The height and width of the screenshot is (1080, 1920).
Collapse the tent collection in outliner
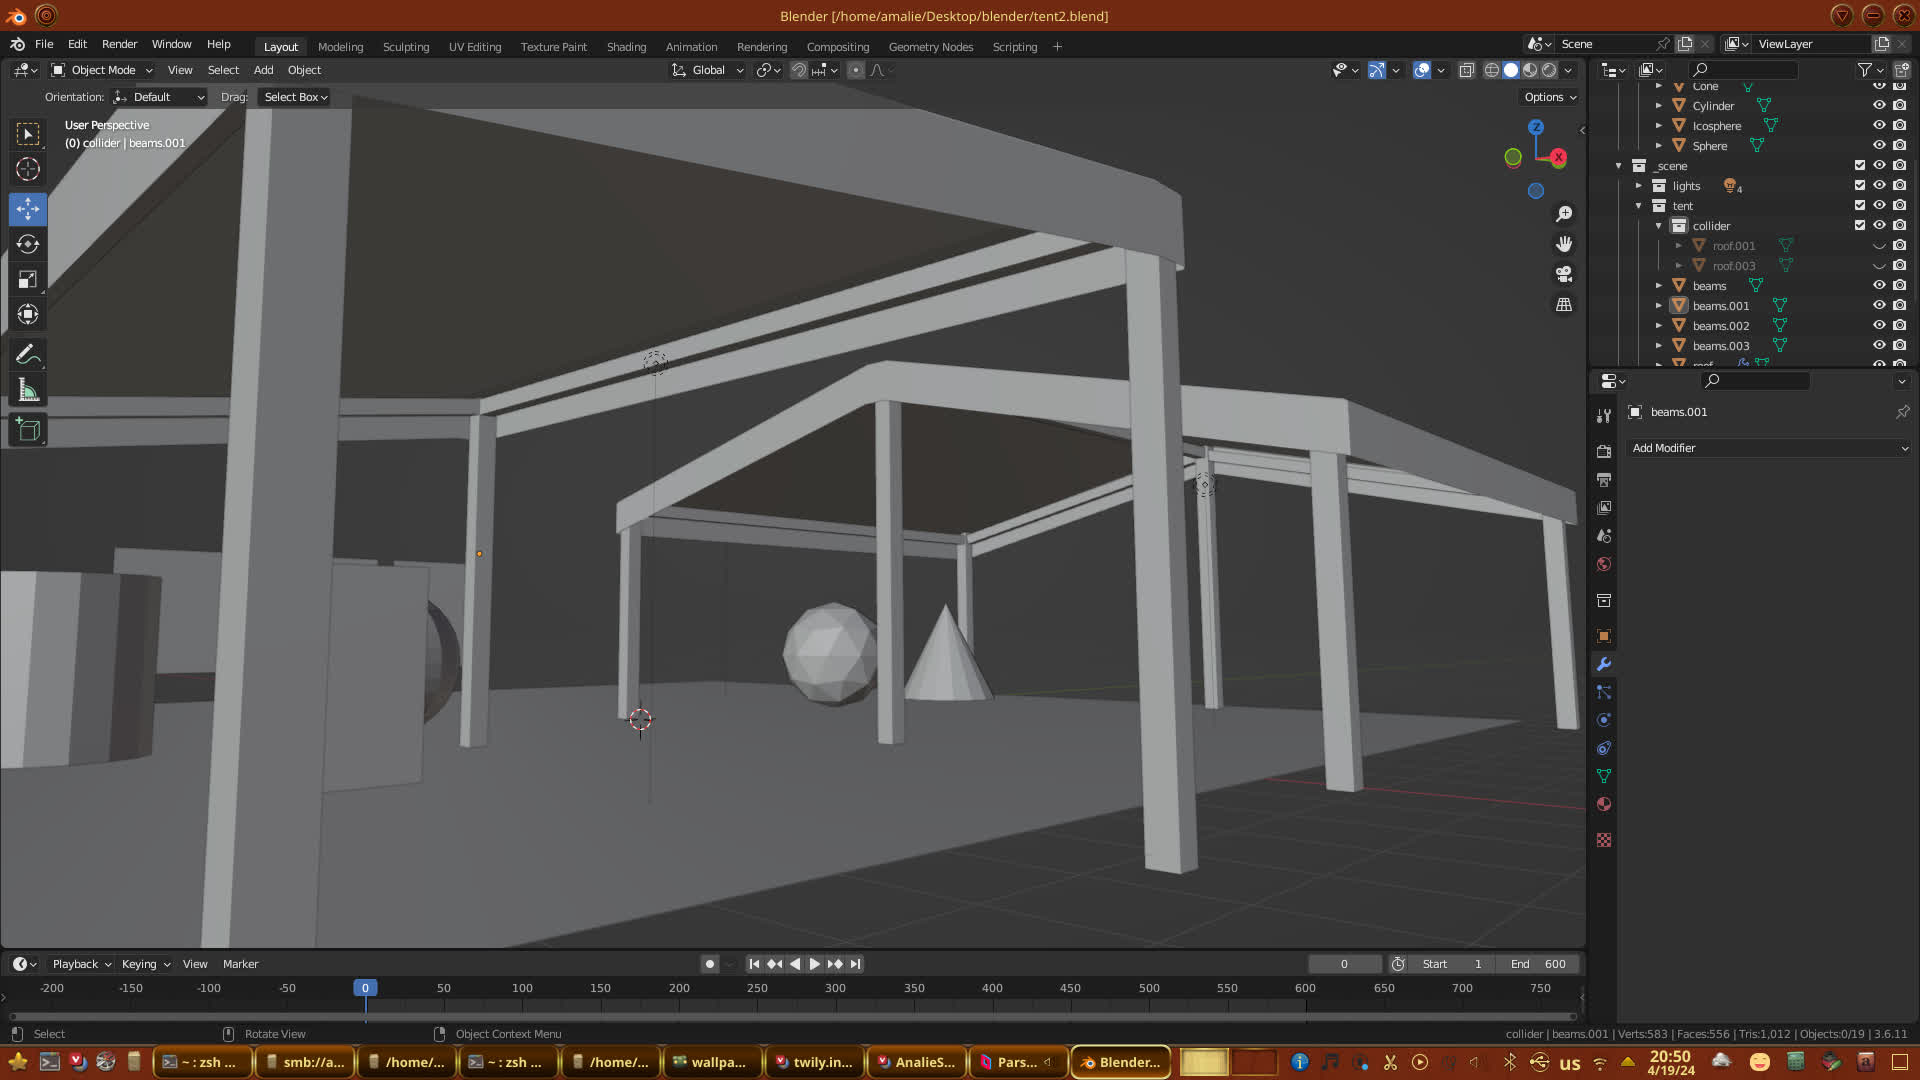1639,206
